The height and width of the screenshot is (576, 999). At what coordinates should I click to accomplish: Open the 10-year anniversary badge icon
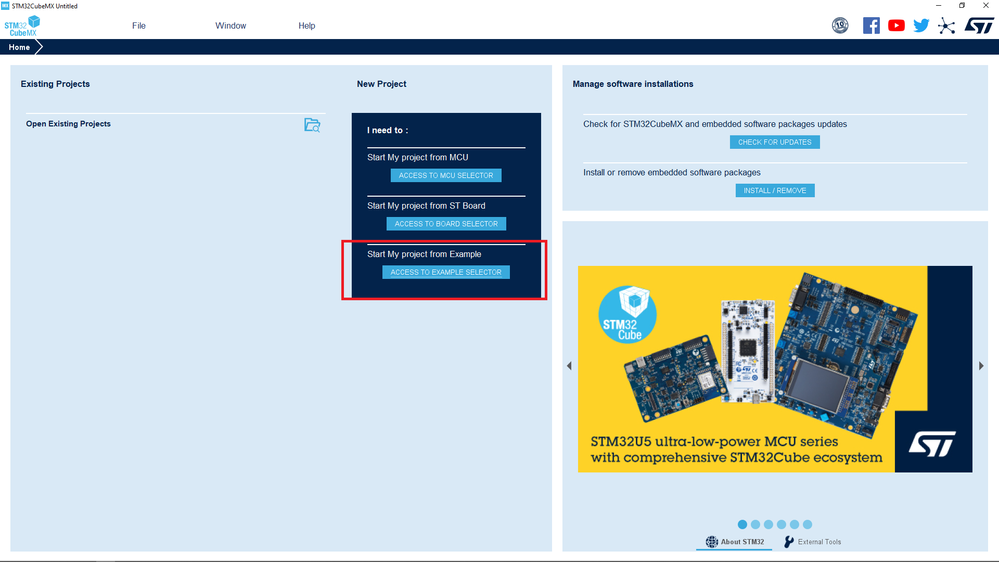[x=840, y=25]
